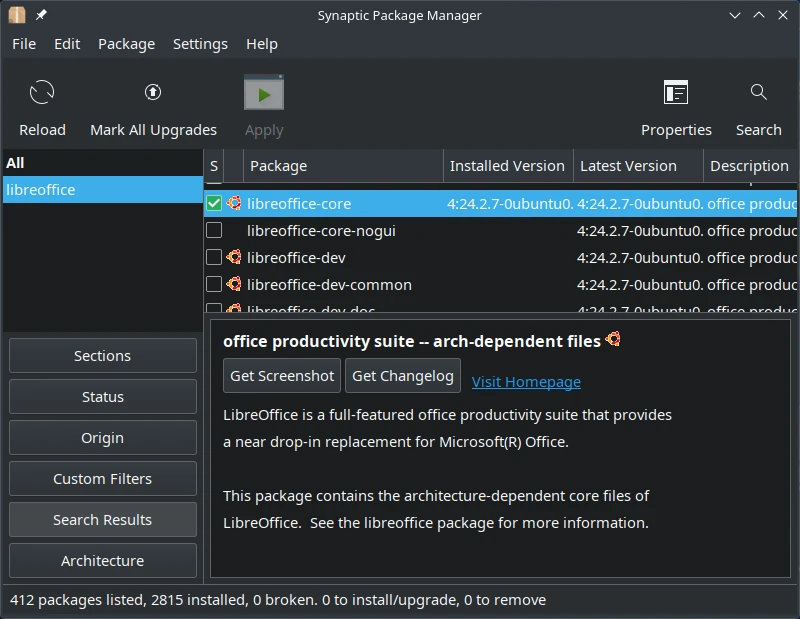The image size is (800, 619).
Task: Click the pin icon in title bar
Action: (x=41, y=15)
